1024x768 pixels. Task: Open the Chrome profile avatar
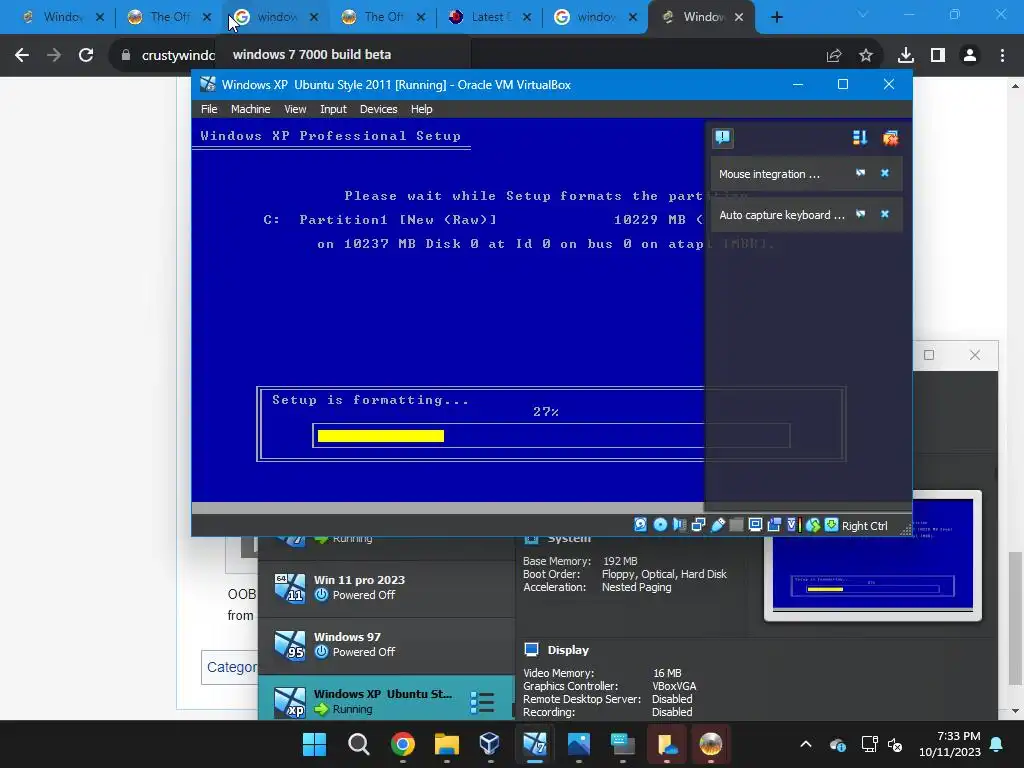coord(970,56)
